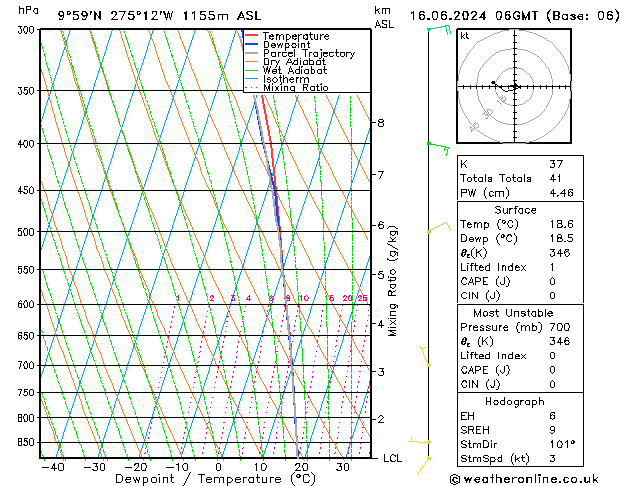Click the wind barb at 400 hPa

[x=436, y=146]
